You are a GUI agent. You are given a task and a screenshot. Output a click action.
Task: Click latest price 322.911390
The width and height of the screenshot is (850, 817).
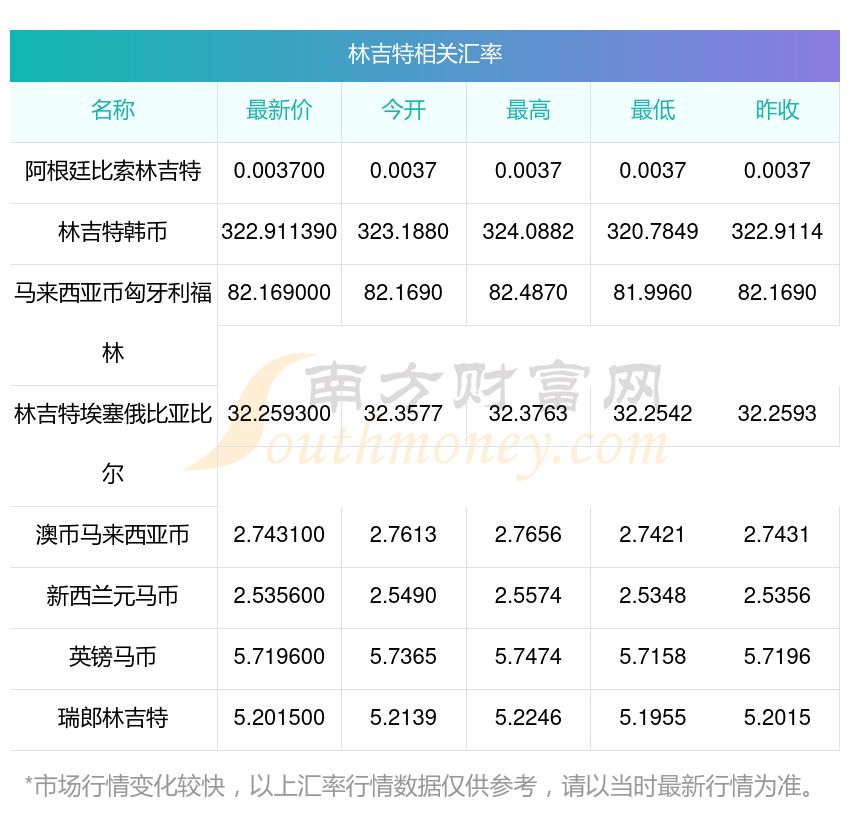[279, 232]
